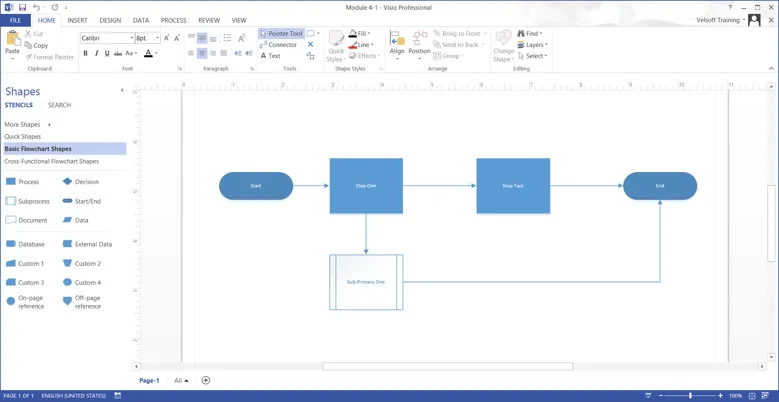Image resolution: width=779 pixels, height=402 pixels.
Task: Click the Copy button in Clipboard group
Action: [36, 45]
